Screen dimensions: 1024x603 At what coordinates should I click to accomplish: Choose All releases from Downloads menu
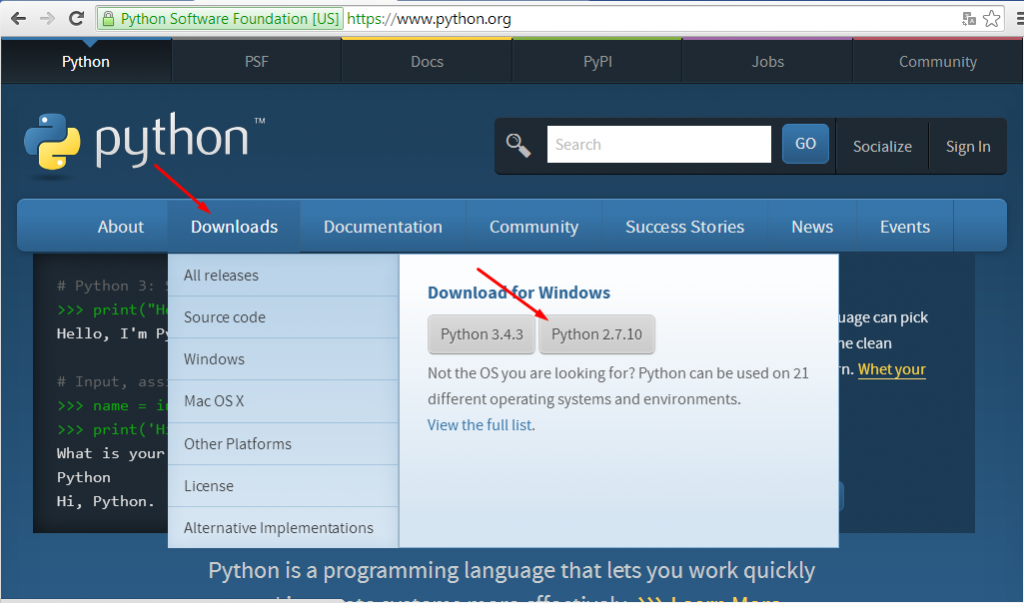point(283,275)
